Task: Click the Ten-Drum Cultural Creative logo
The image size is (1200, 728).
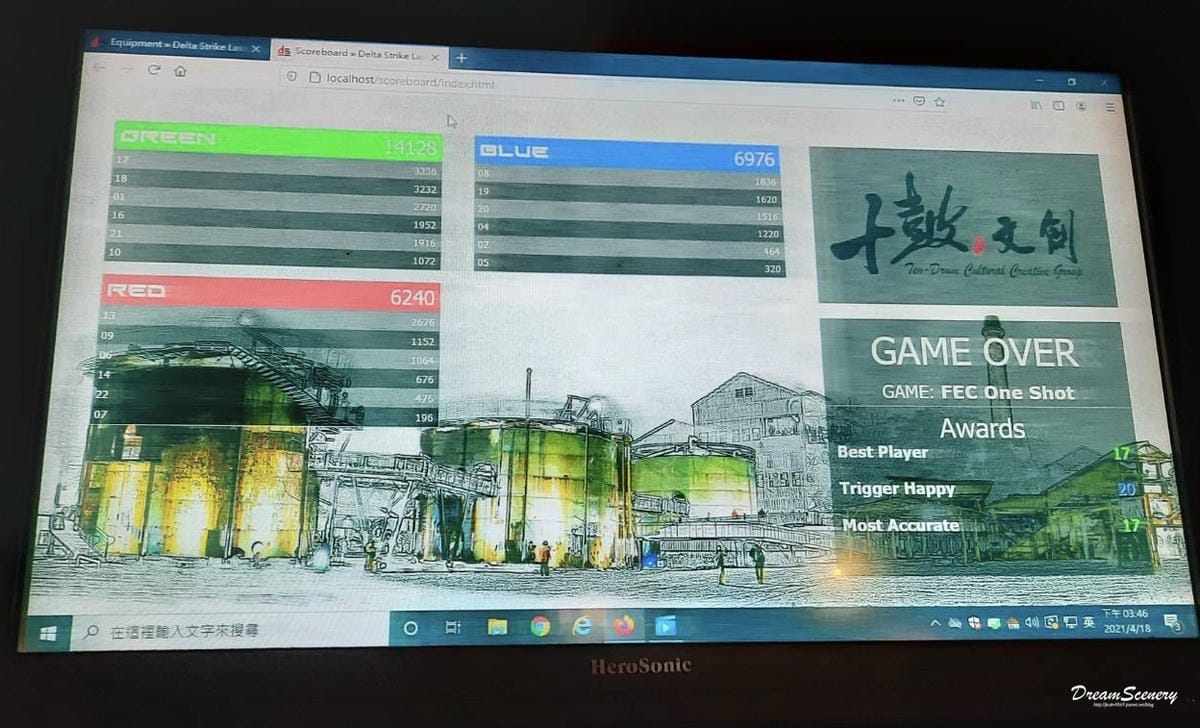Action: click(964, 228)
